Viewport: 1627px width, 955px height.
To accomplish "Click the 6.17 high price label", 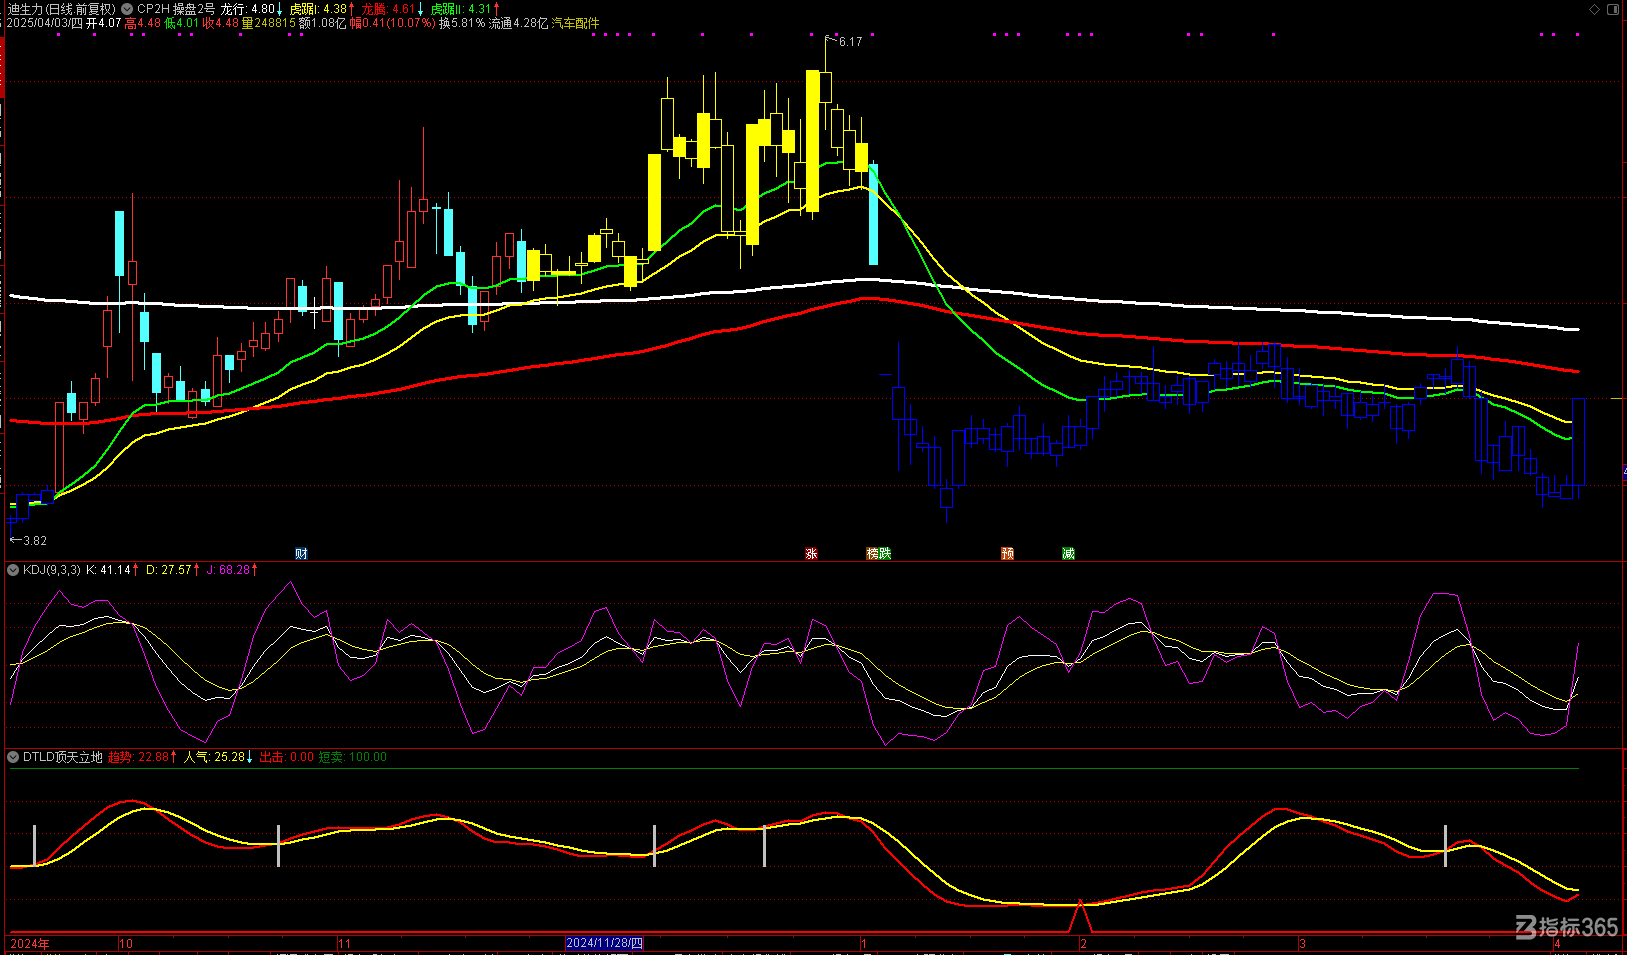I will pos(850,42).
